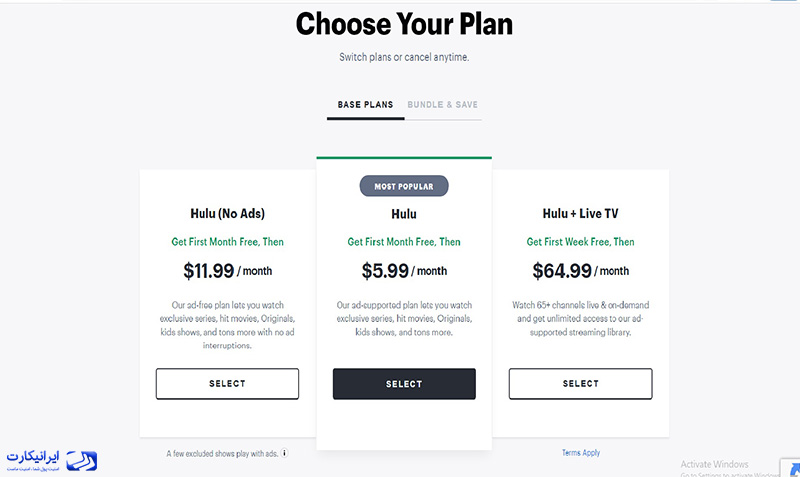Click the Iranicart logo watermark

52,460
